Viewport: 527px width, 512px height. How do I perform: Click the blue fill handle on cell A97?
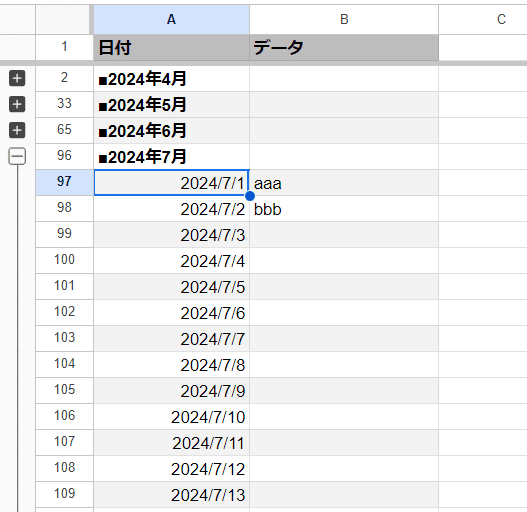250,196
